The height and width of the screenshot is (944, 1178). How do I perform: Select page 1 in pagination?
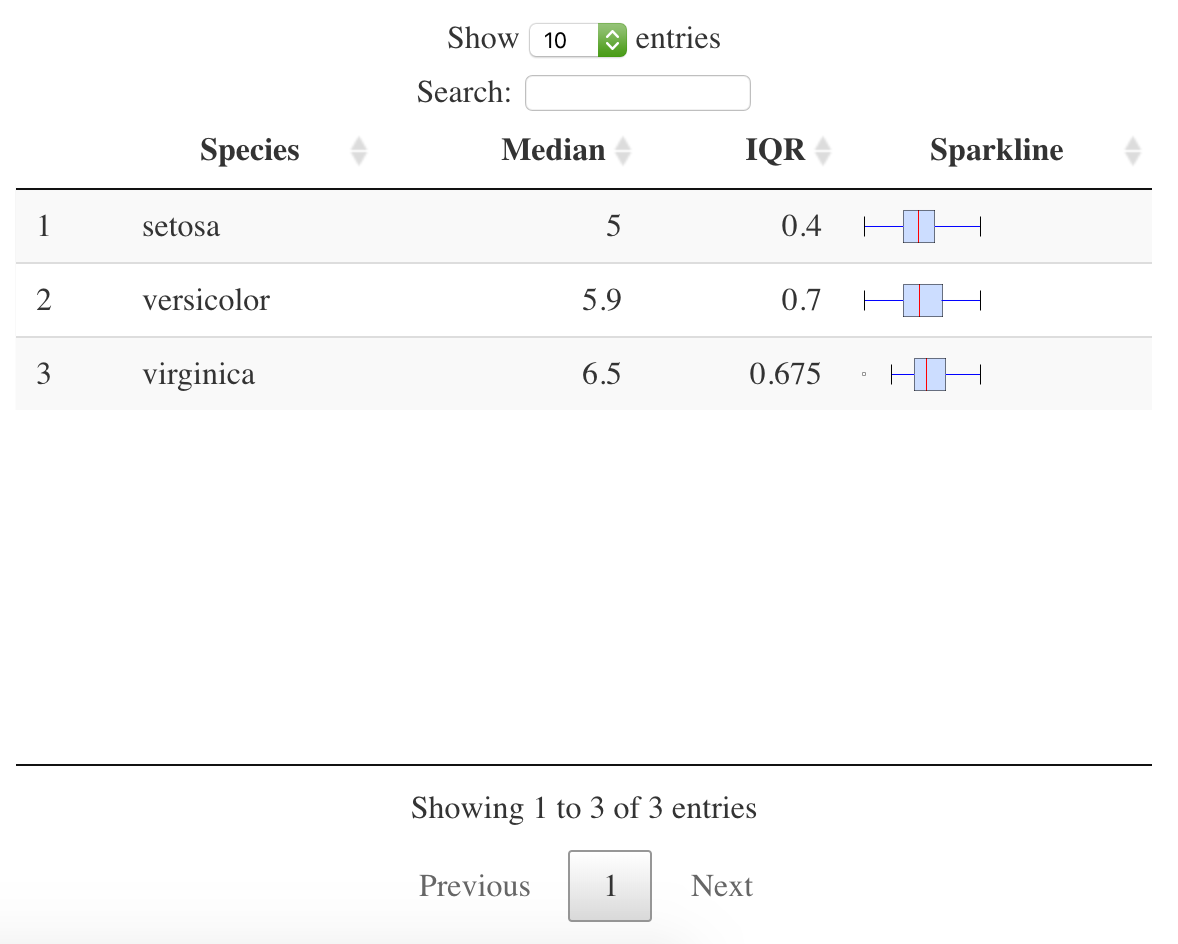[609, 886]
